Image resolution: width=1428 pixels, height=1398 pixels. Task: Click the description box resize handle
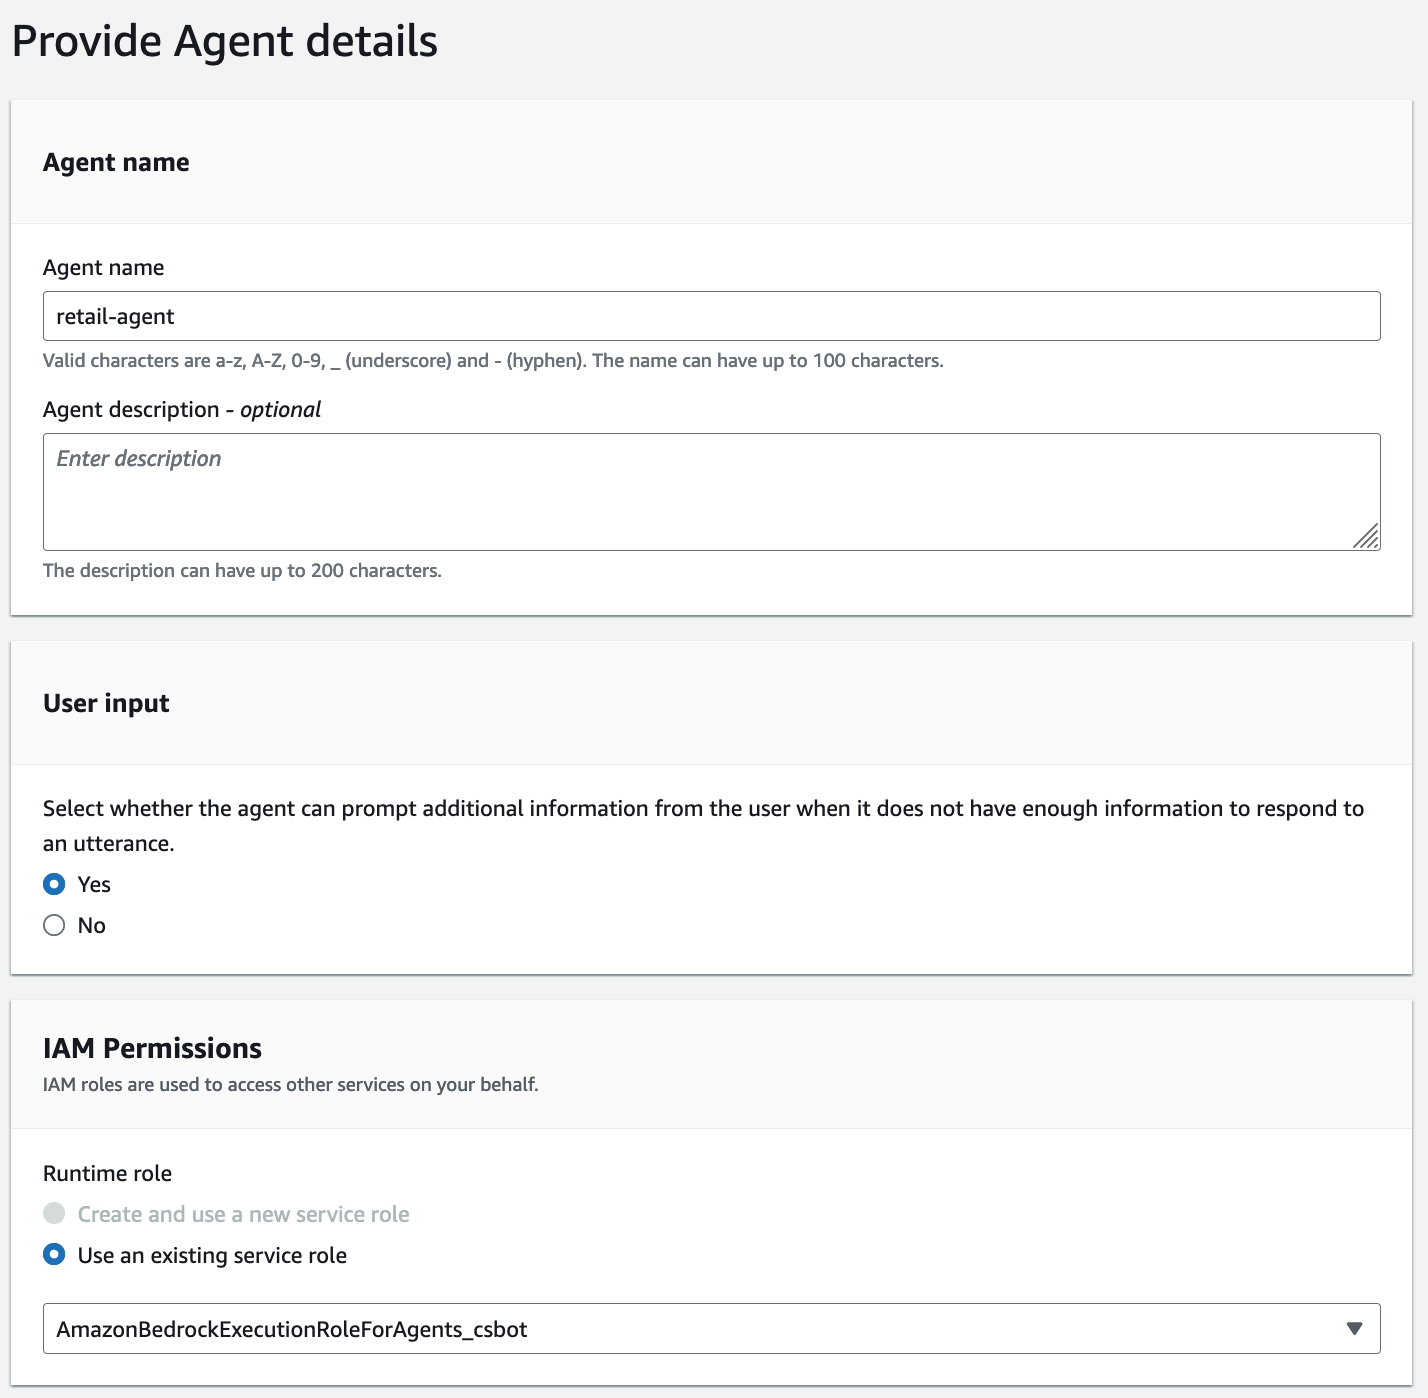1366,536
